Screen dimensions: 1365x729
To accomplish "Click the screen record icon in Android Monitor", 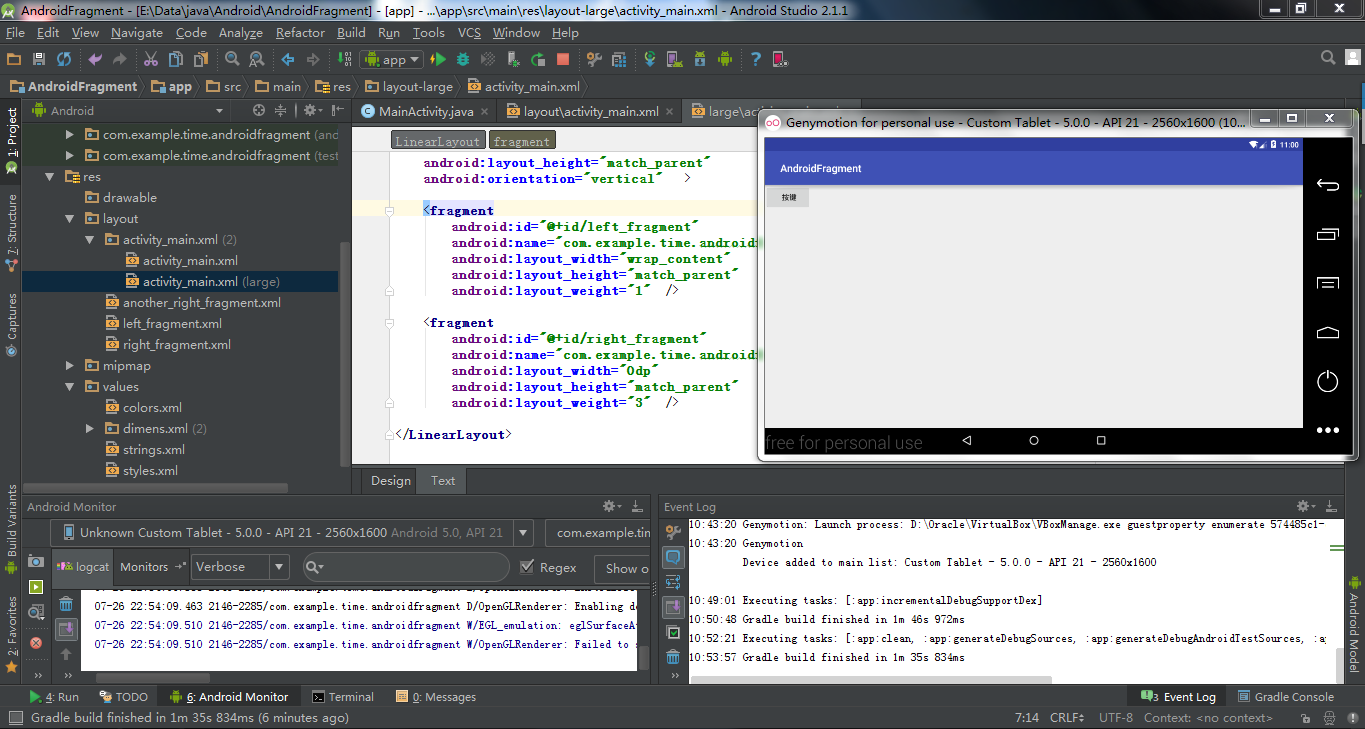I will point(36,587).
